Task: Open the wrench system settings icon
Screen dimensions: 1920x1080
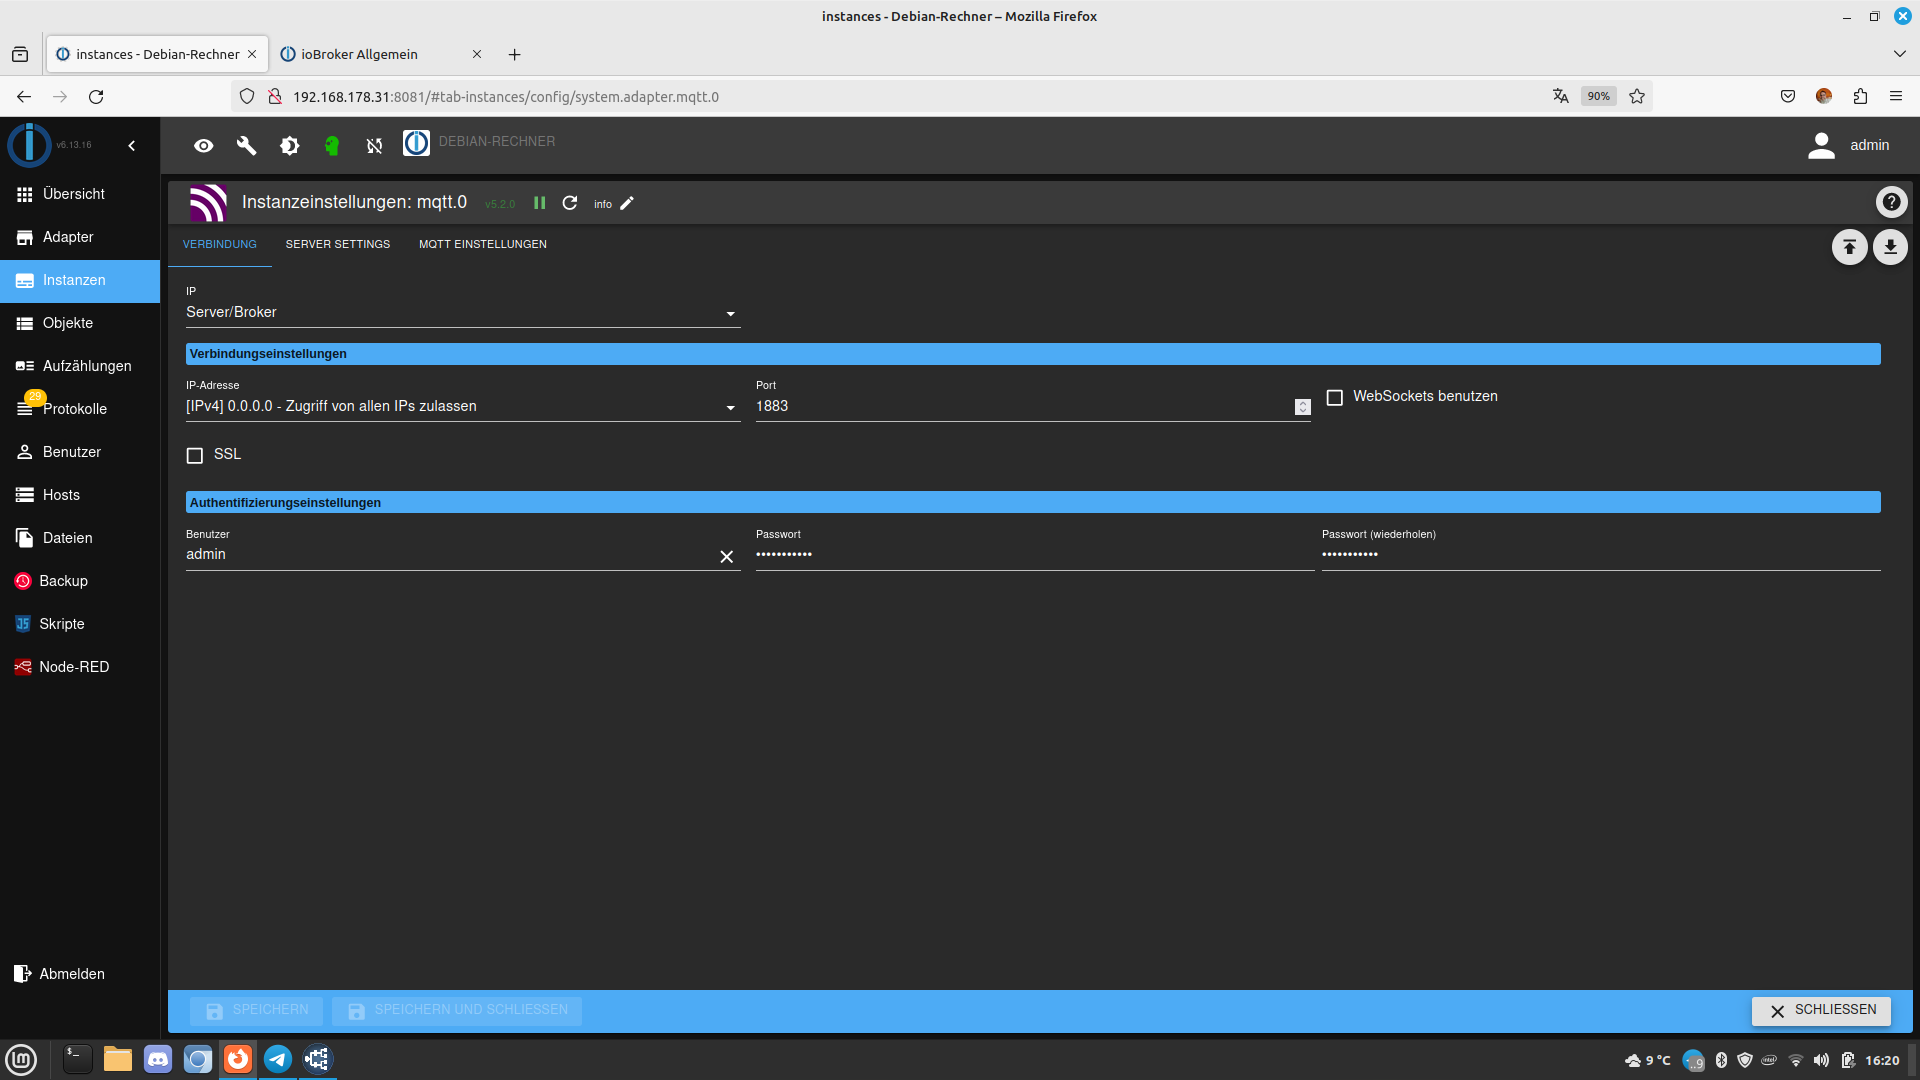Action: pyautogui.click(x=246, y=146)
